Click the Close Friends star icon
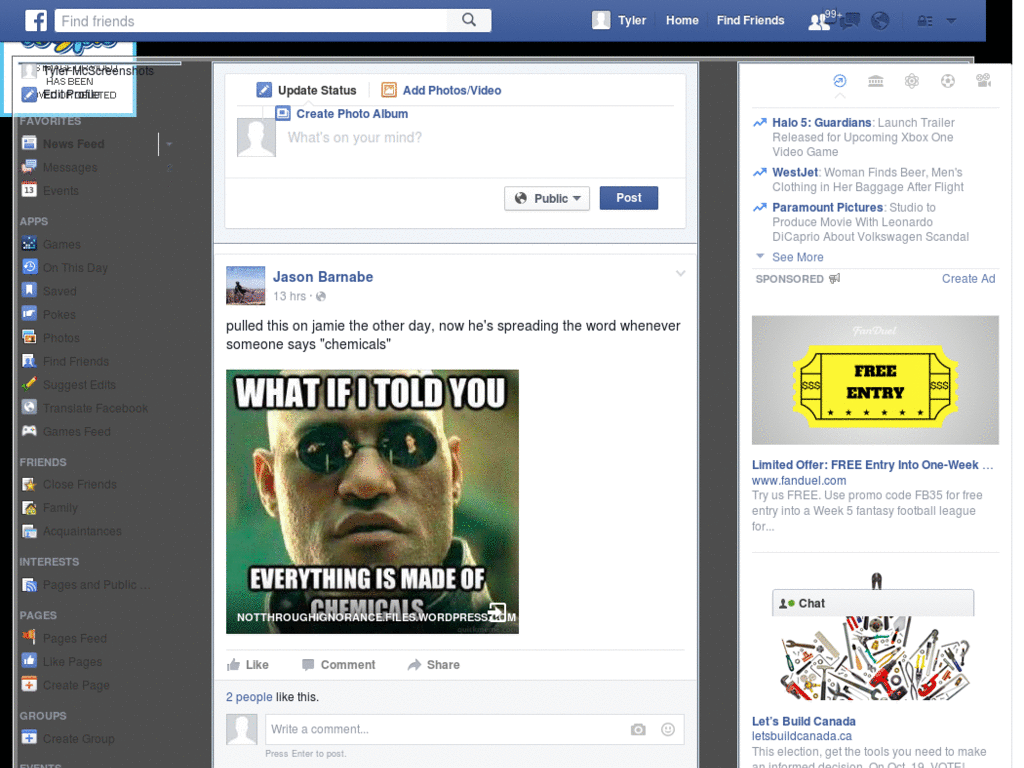The width and height of the screenshot is (1024, 768). pyautogui.click(x=29, y=485)
